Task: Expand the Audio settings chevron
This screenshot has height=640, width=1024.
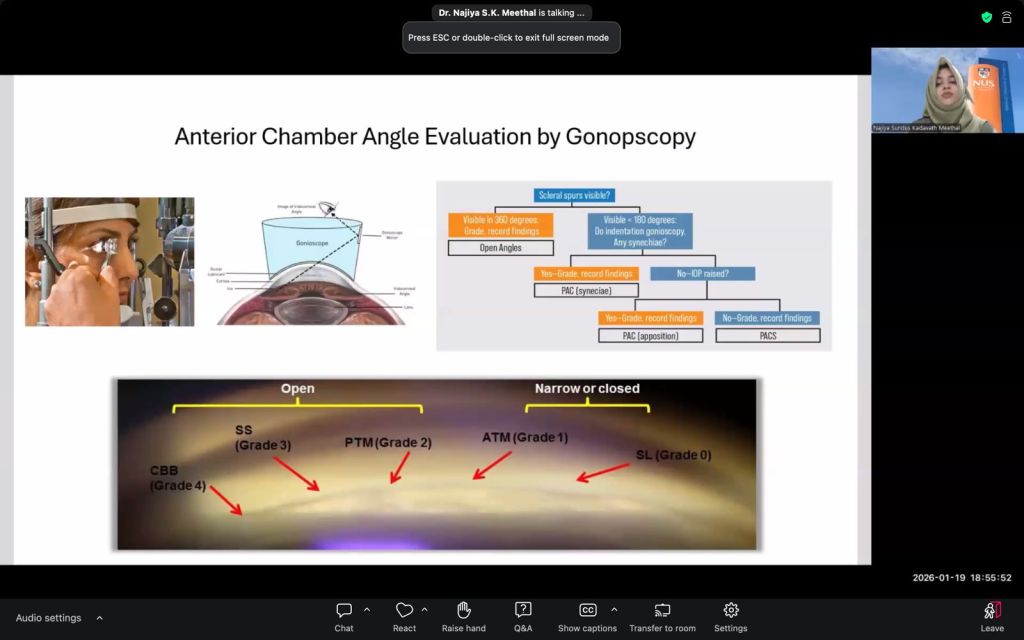Action: (x=99, y=618)
